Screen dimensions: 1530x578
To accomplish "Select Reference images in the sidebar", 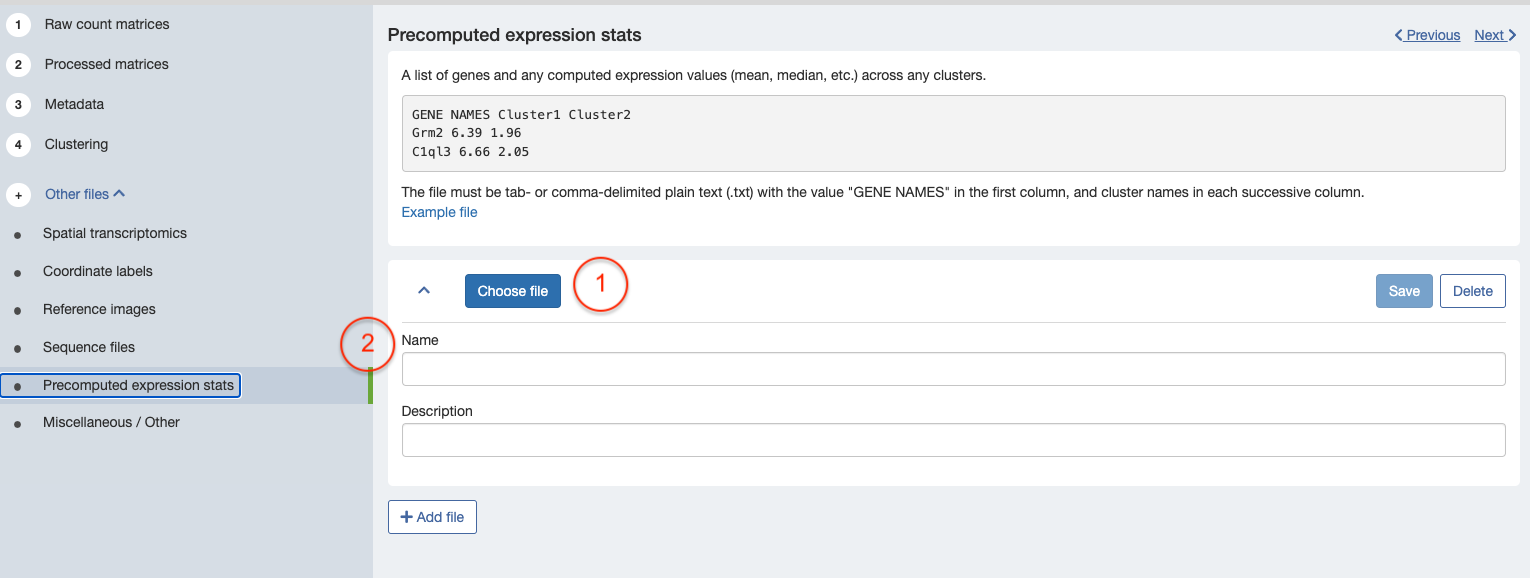I will click(99, 309).
